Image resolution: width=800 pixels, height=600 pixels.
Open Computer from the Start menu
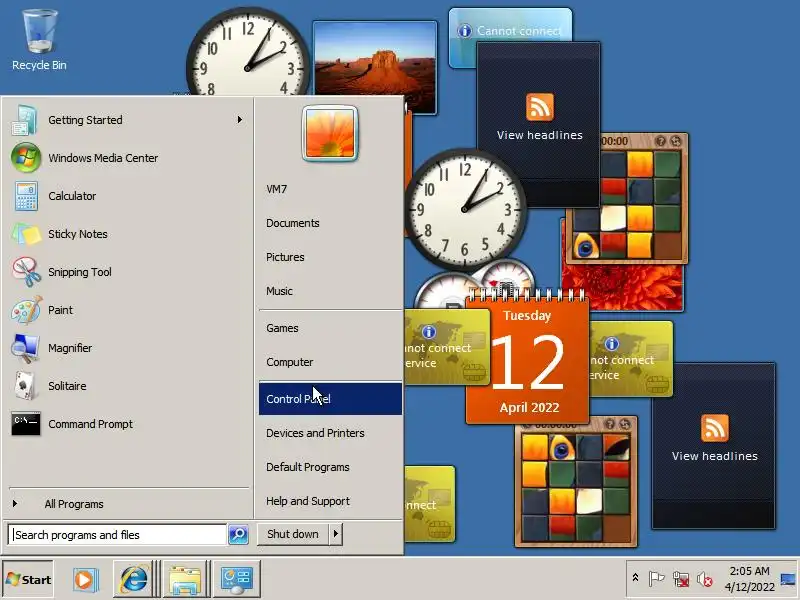click(330, 362)
